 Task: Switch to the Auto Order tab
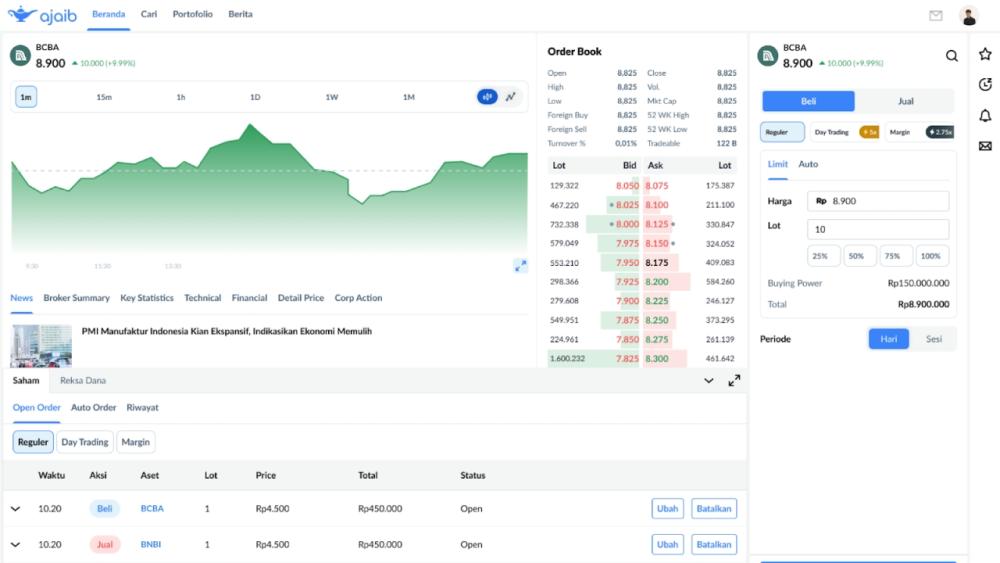[x=94, y=407]
